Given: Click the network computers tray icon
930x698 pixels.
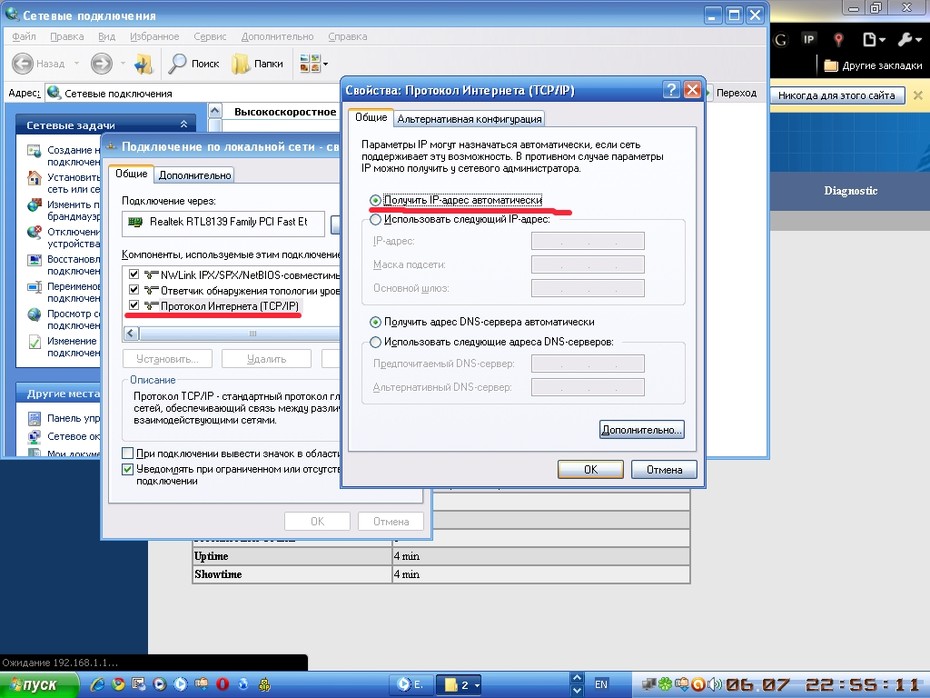Looking at the screenshot, I should [x=650, y=684].
